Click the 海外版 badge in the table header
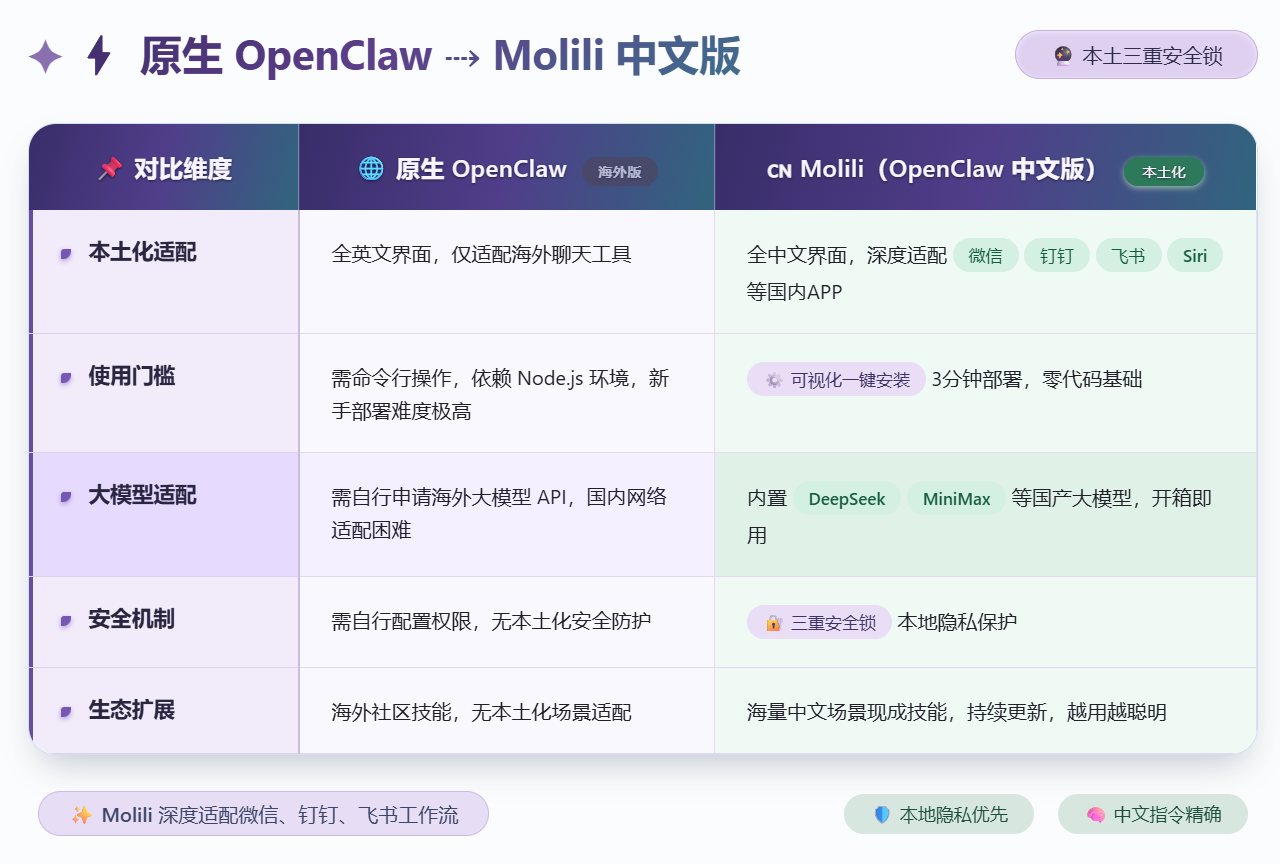This screenshot has width=1280, height=864. coord(620,171)
